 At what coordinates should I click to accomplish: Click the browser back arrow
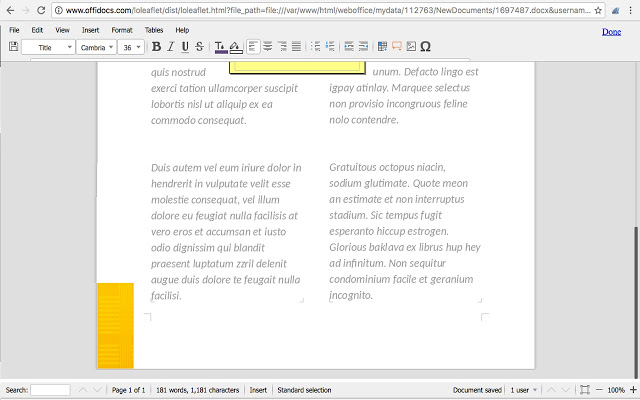click(10, 10)
